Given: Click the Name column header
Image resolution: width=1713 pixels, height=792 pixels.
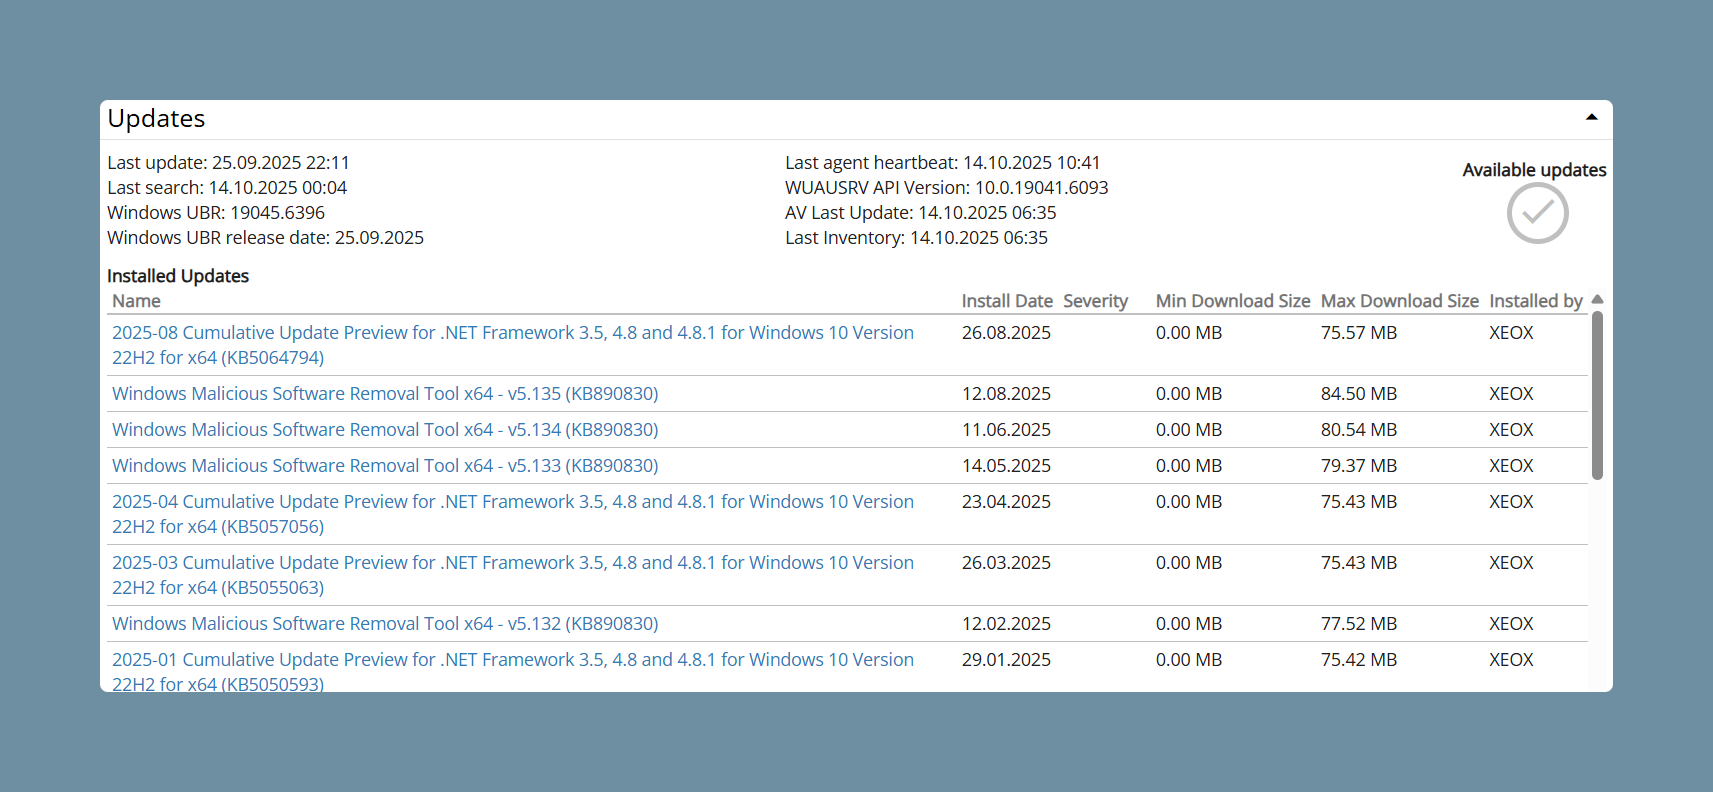Looking at the screenshot, I should pyautogui.click(x=136, y=301).
